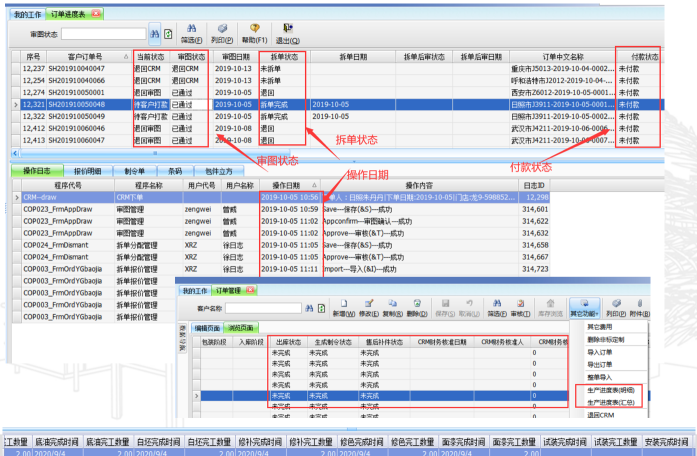Choose 导入订单 menu item

(x=600, y=352)
